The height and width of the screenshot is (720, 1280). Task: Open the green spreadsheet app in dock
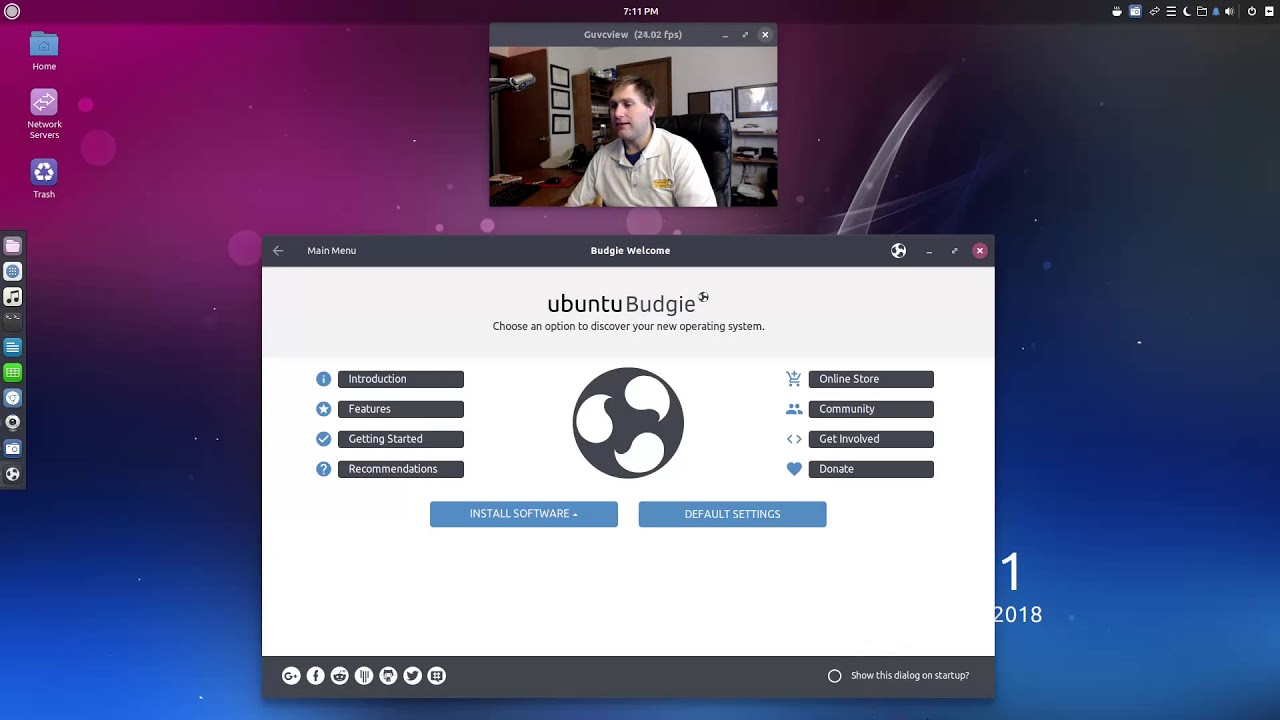[12, 372]
